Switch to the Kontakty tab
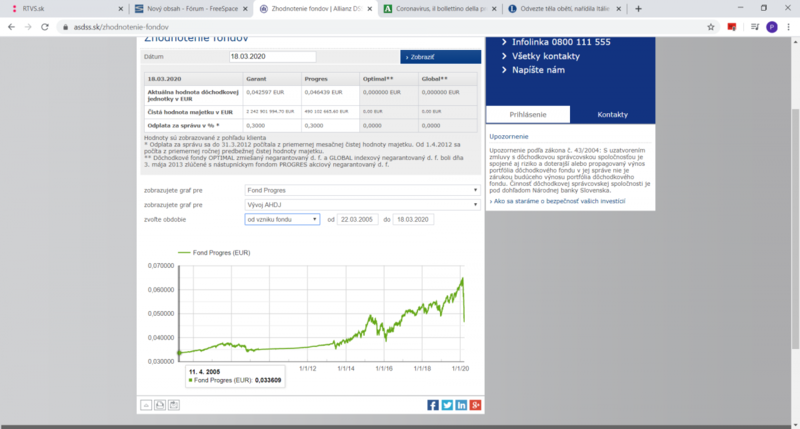The image size is (800, 429). point(612,114)
